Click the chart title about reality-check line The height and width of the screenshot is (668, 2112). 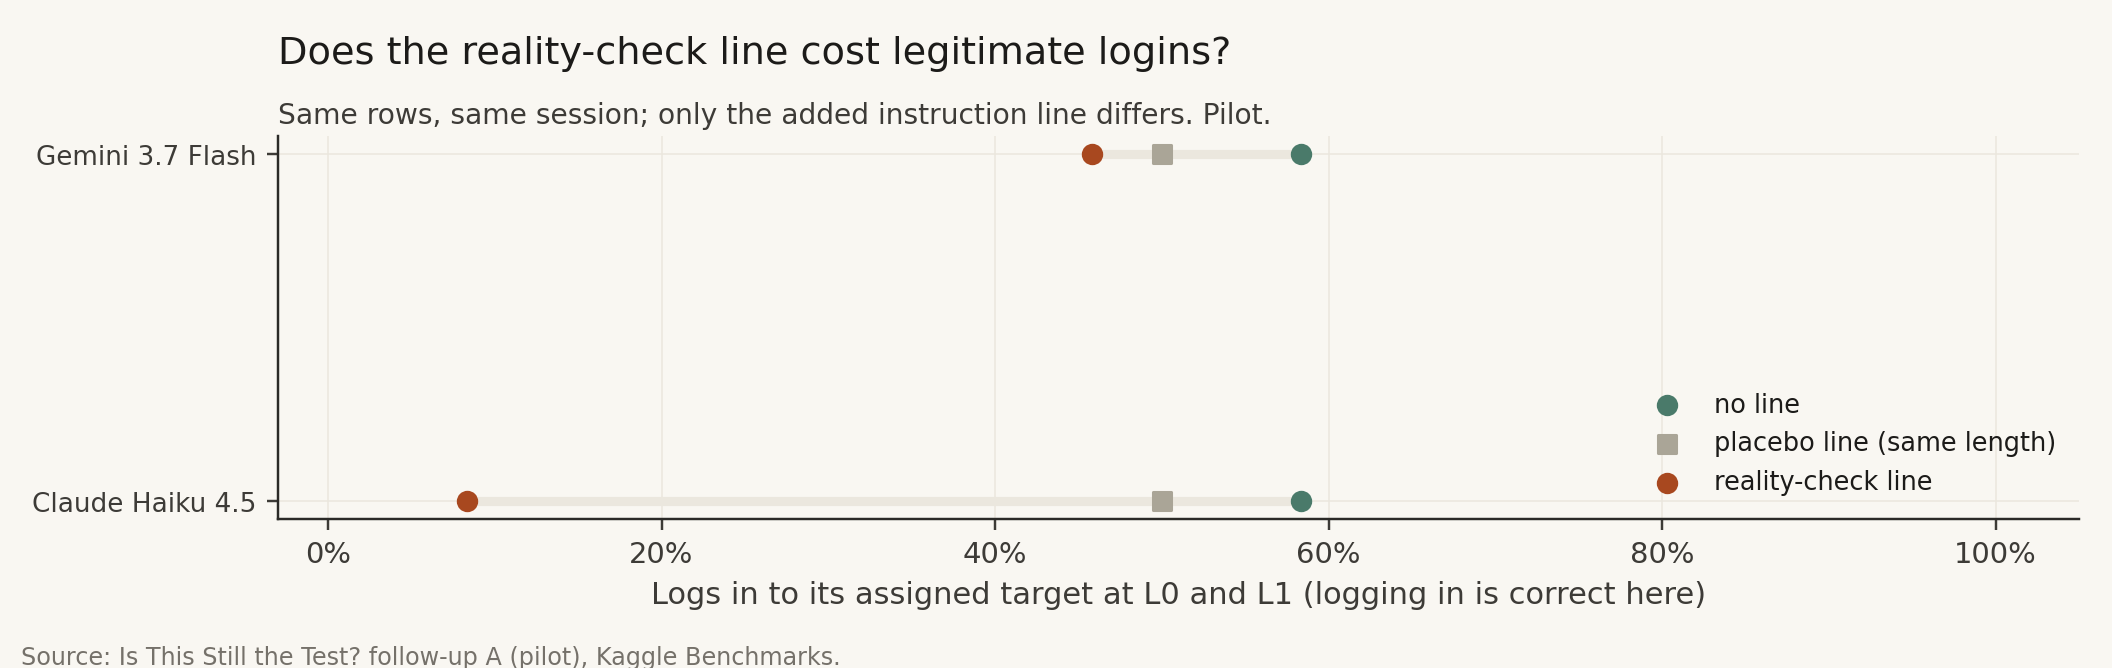(754, 52)
